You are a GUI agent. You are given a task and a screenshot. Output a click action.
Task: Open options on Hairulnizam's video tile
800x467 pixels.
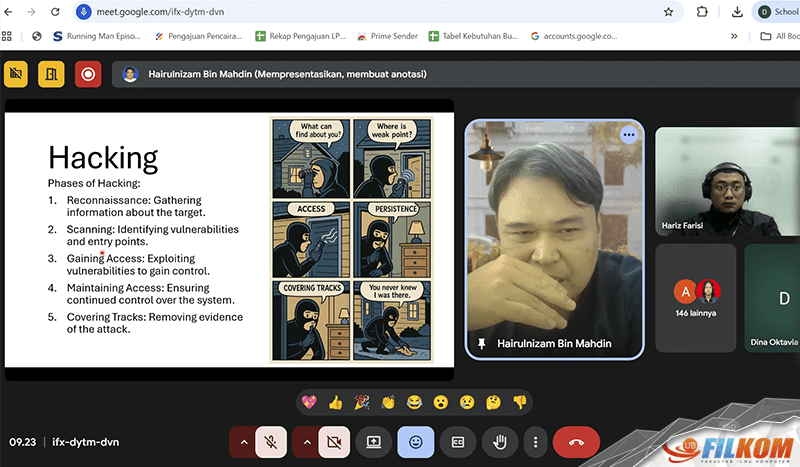pos(628,134)
